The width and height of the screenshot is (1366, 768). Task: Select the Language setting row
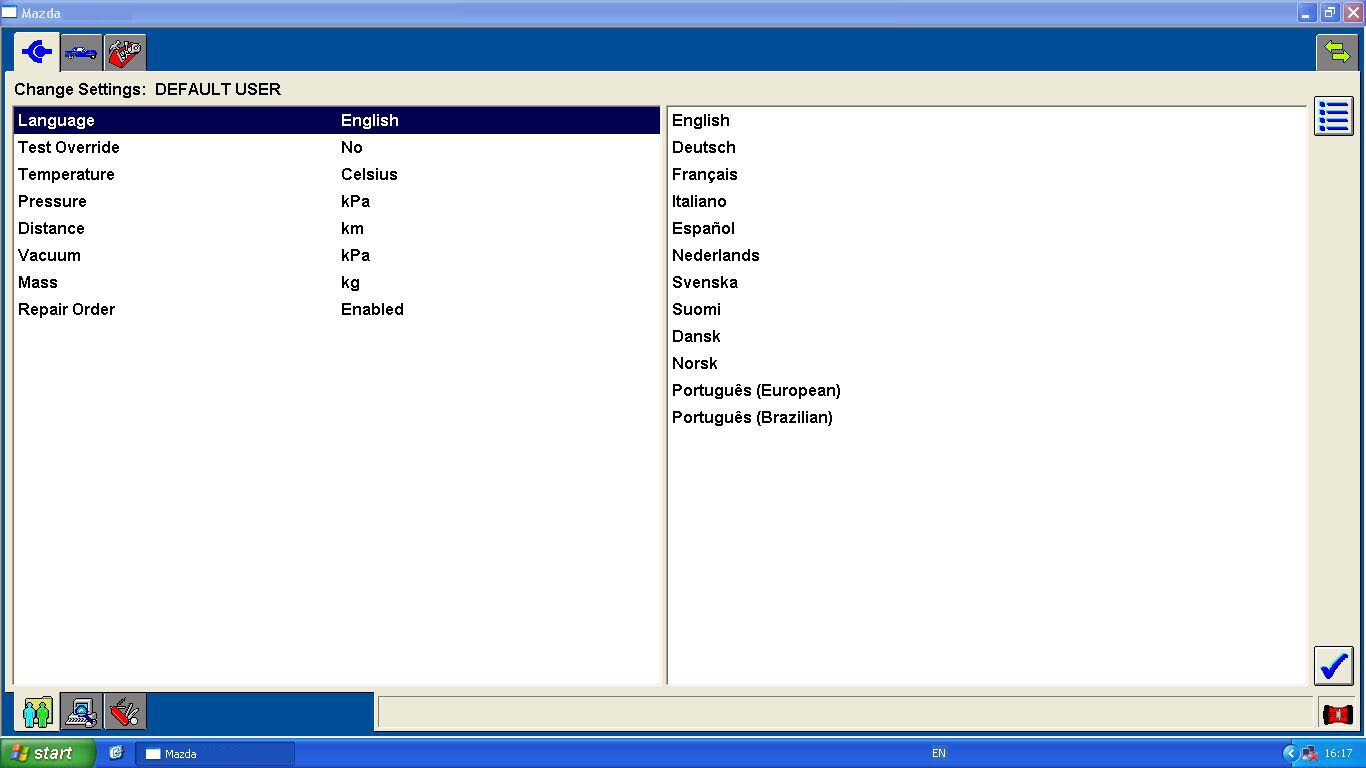337,120
